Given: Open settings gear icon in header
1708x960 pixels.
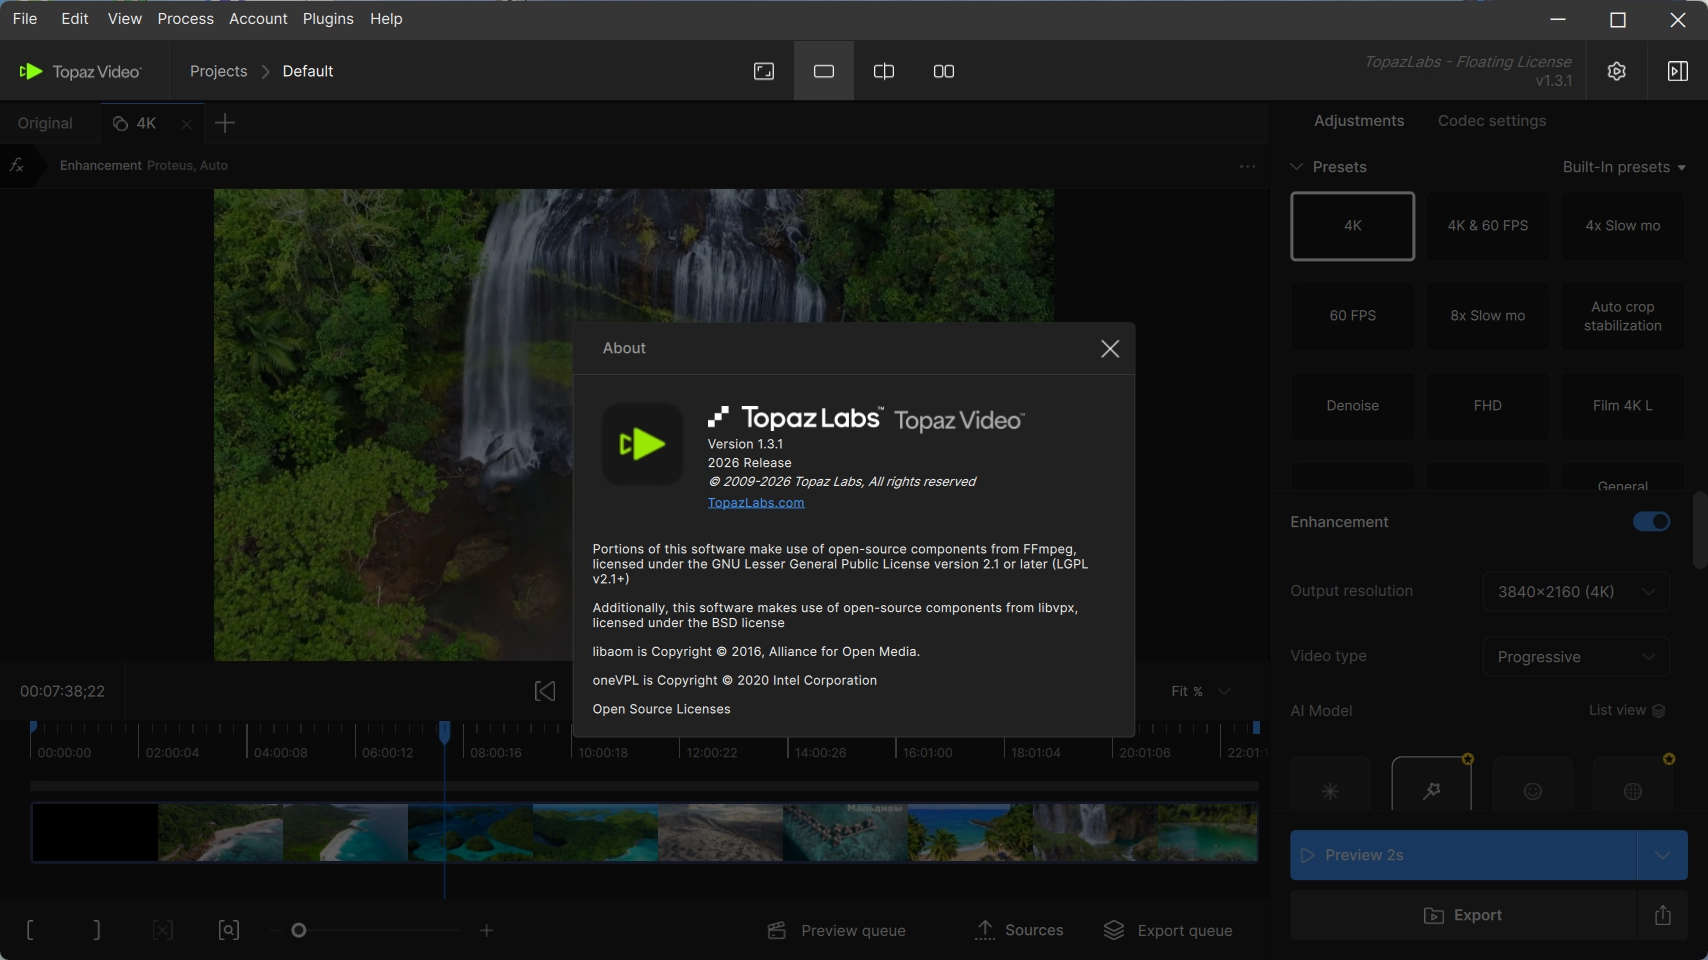Looking at the screenshot, I should point(1616,71).
